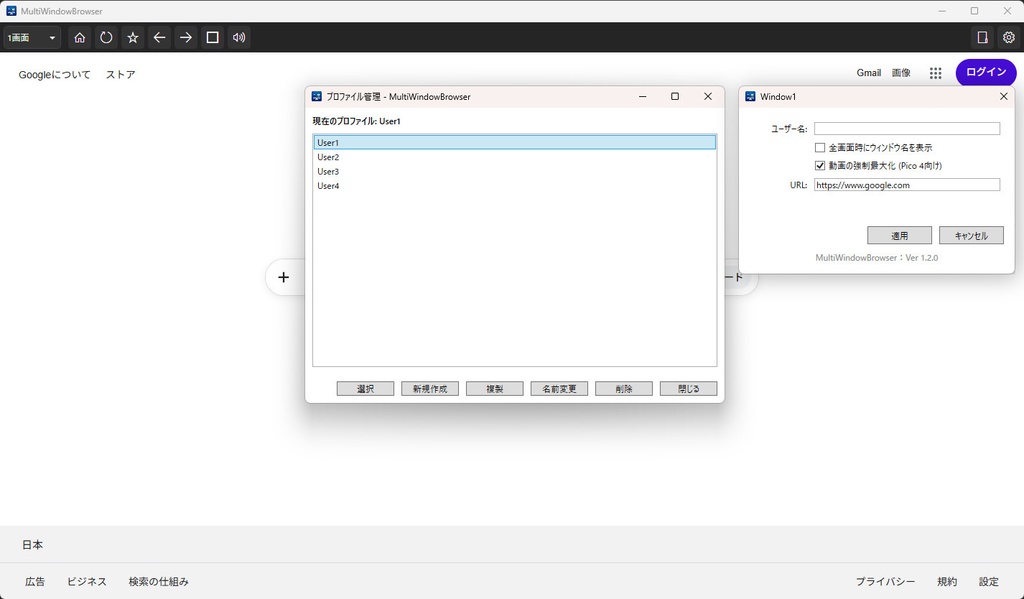Open the ストア menu link
The image size is (1024, 599).
click(120, 74)
